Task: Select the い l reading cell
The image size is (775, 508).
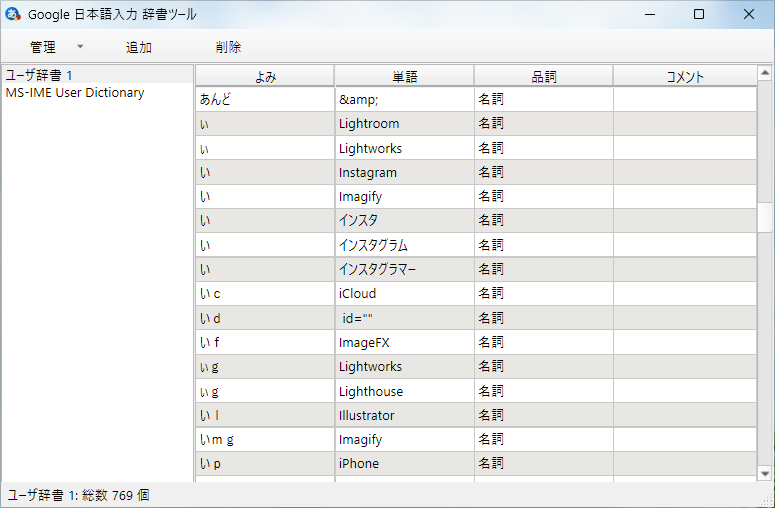Action: pos(265,415)
